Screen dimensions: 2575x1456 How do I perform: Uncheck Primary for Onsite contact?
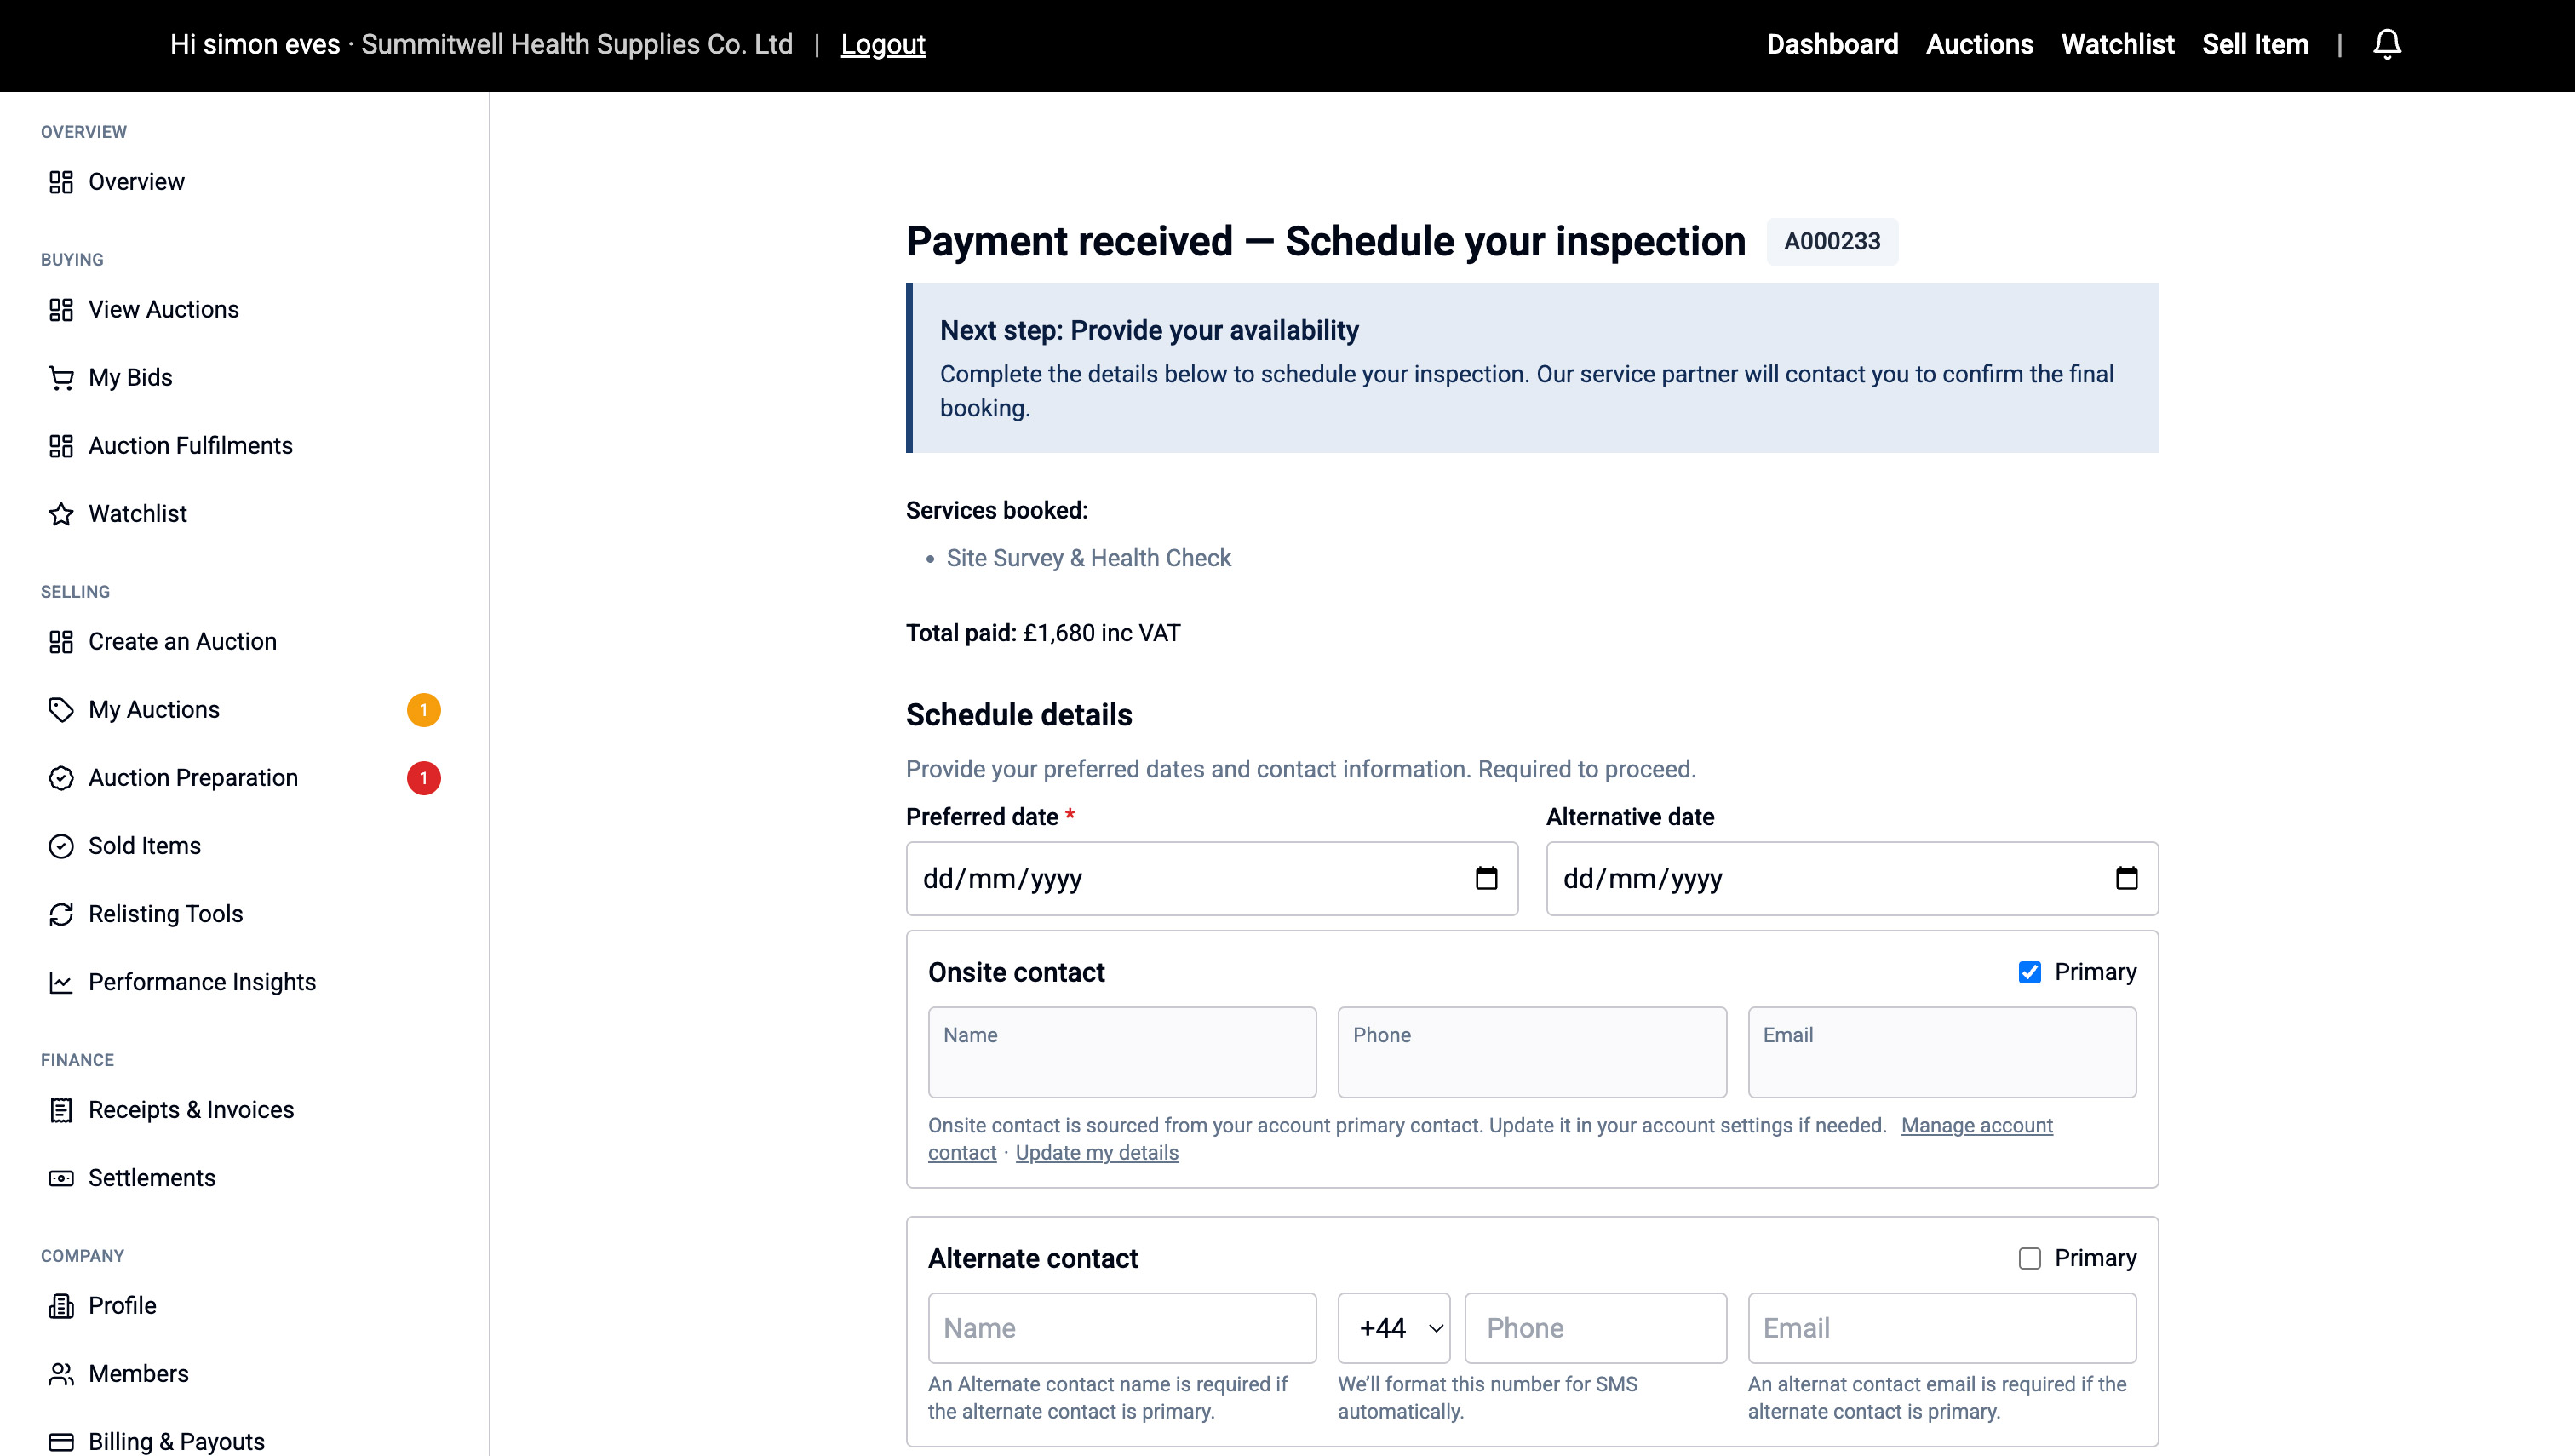[2029, 972]
